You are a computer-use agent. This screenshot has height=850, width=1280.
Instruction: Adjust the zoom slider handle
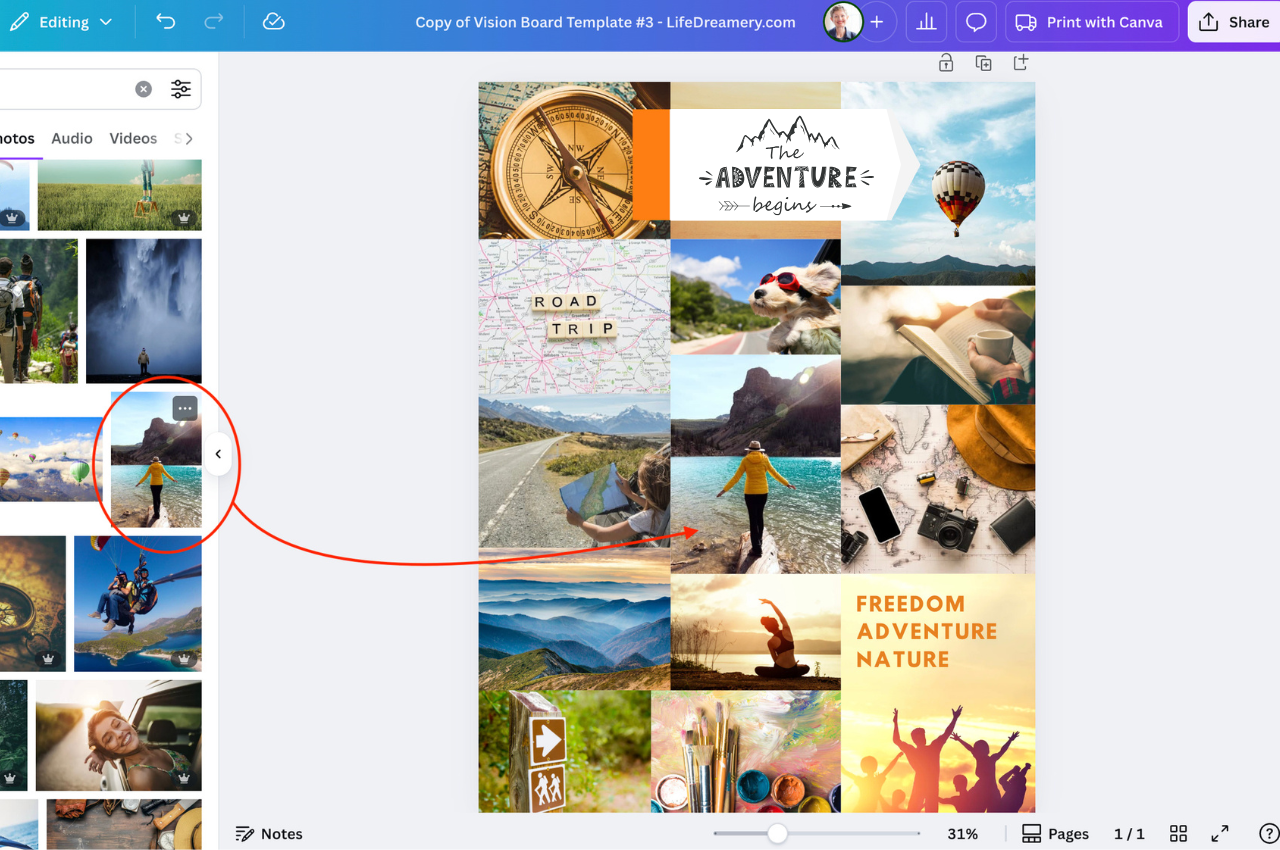[x=777, y=834]
